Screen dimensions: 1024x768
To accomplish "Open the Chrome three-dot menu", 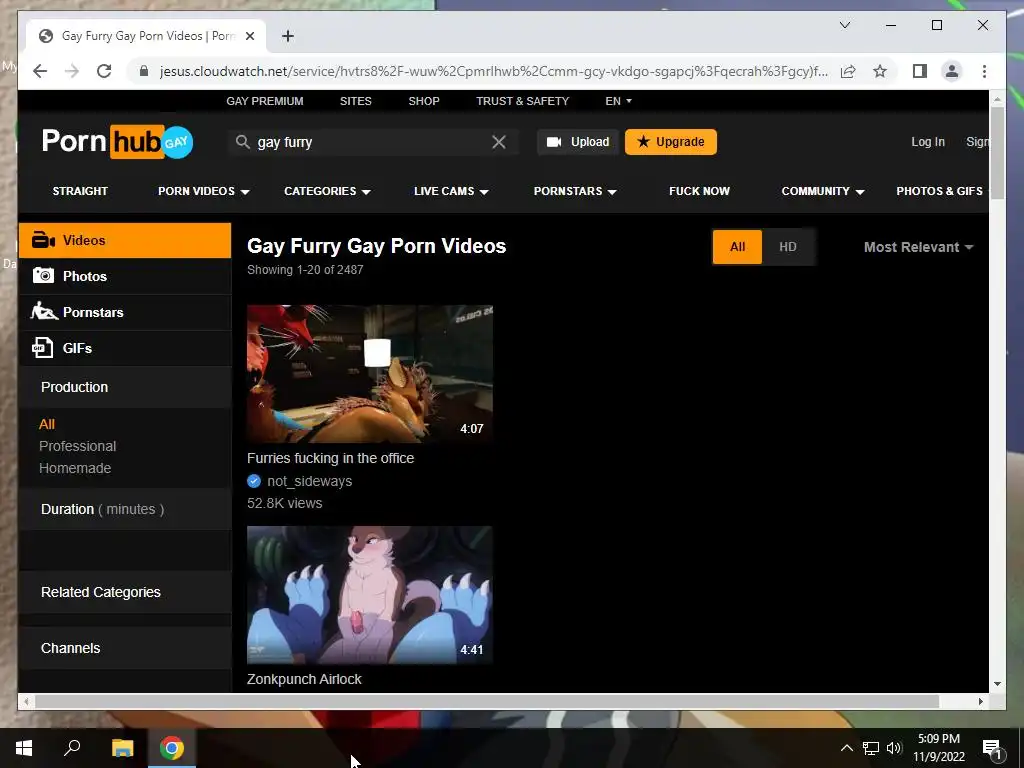I will (x=984, y=71).
